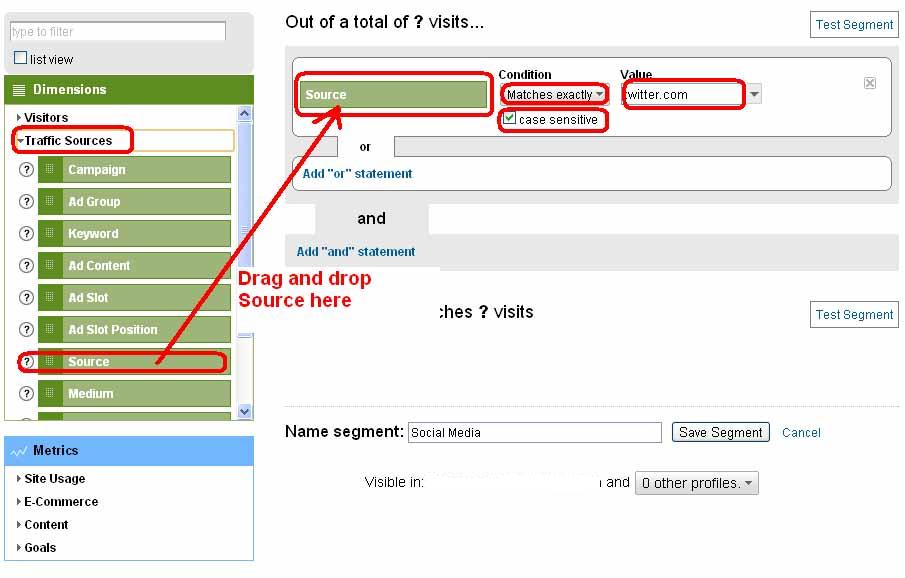
Task: Click the Save Segment button
Action: (720, 432)
